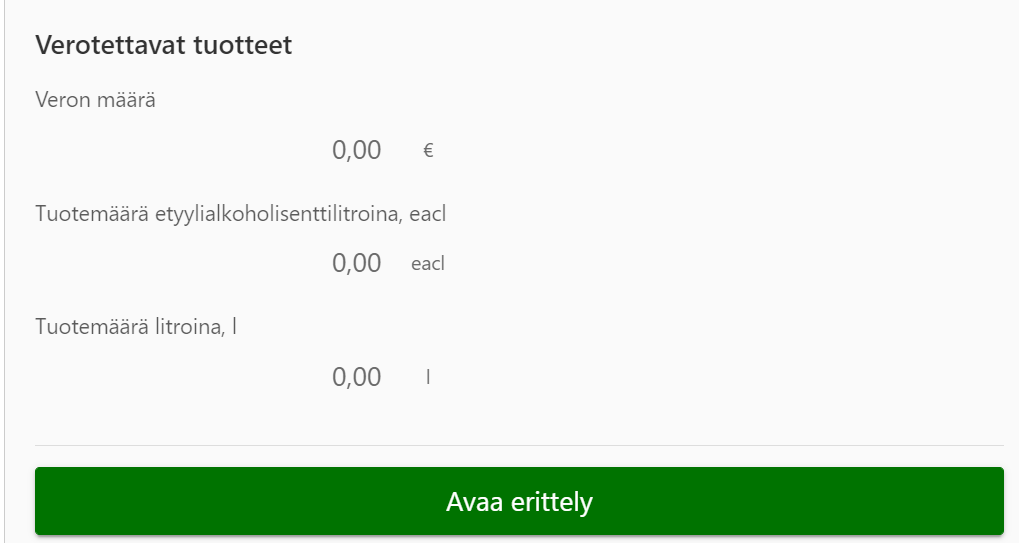The height and width of the screenshot is (543, 1019).
Task: Click the word erittely on the green button
Action: pos(552,501)
